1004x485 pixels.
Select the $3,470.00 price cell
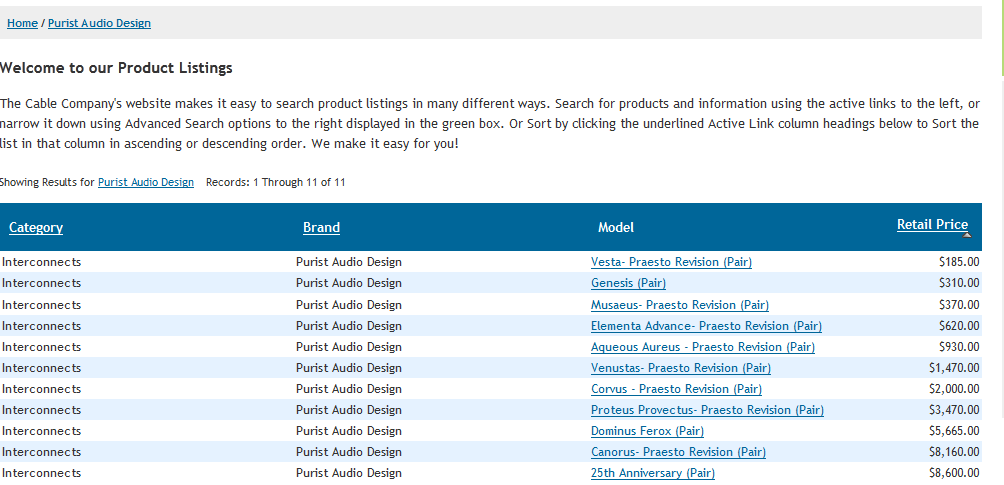point(954,410)
